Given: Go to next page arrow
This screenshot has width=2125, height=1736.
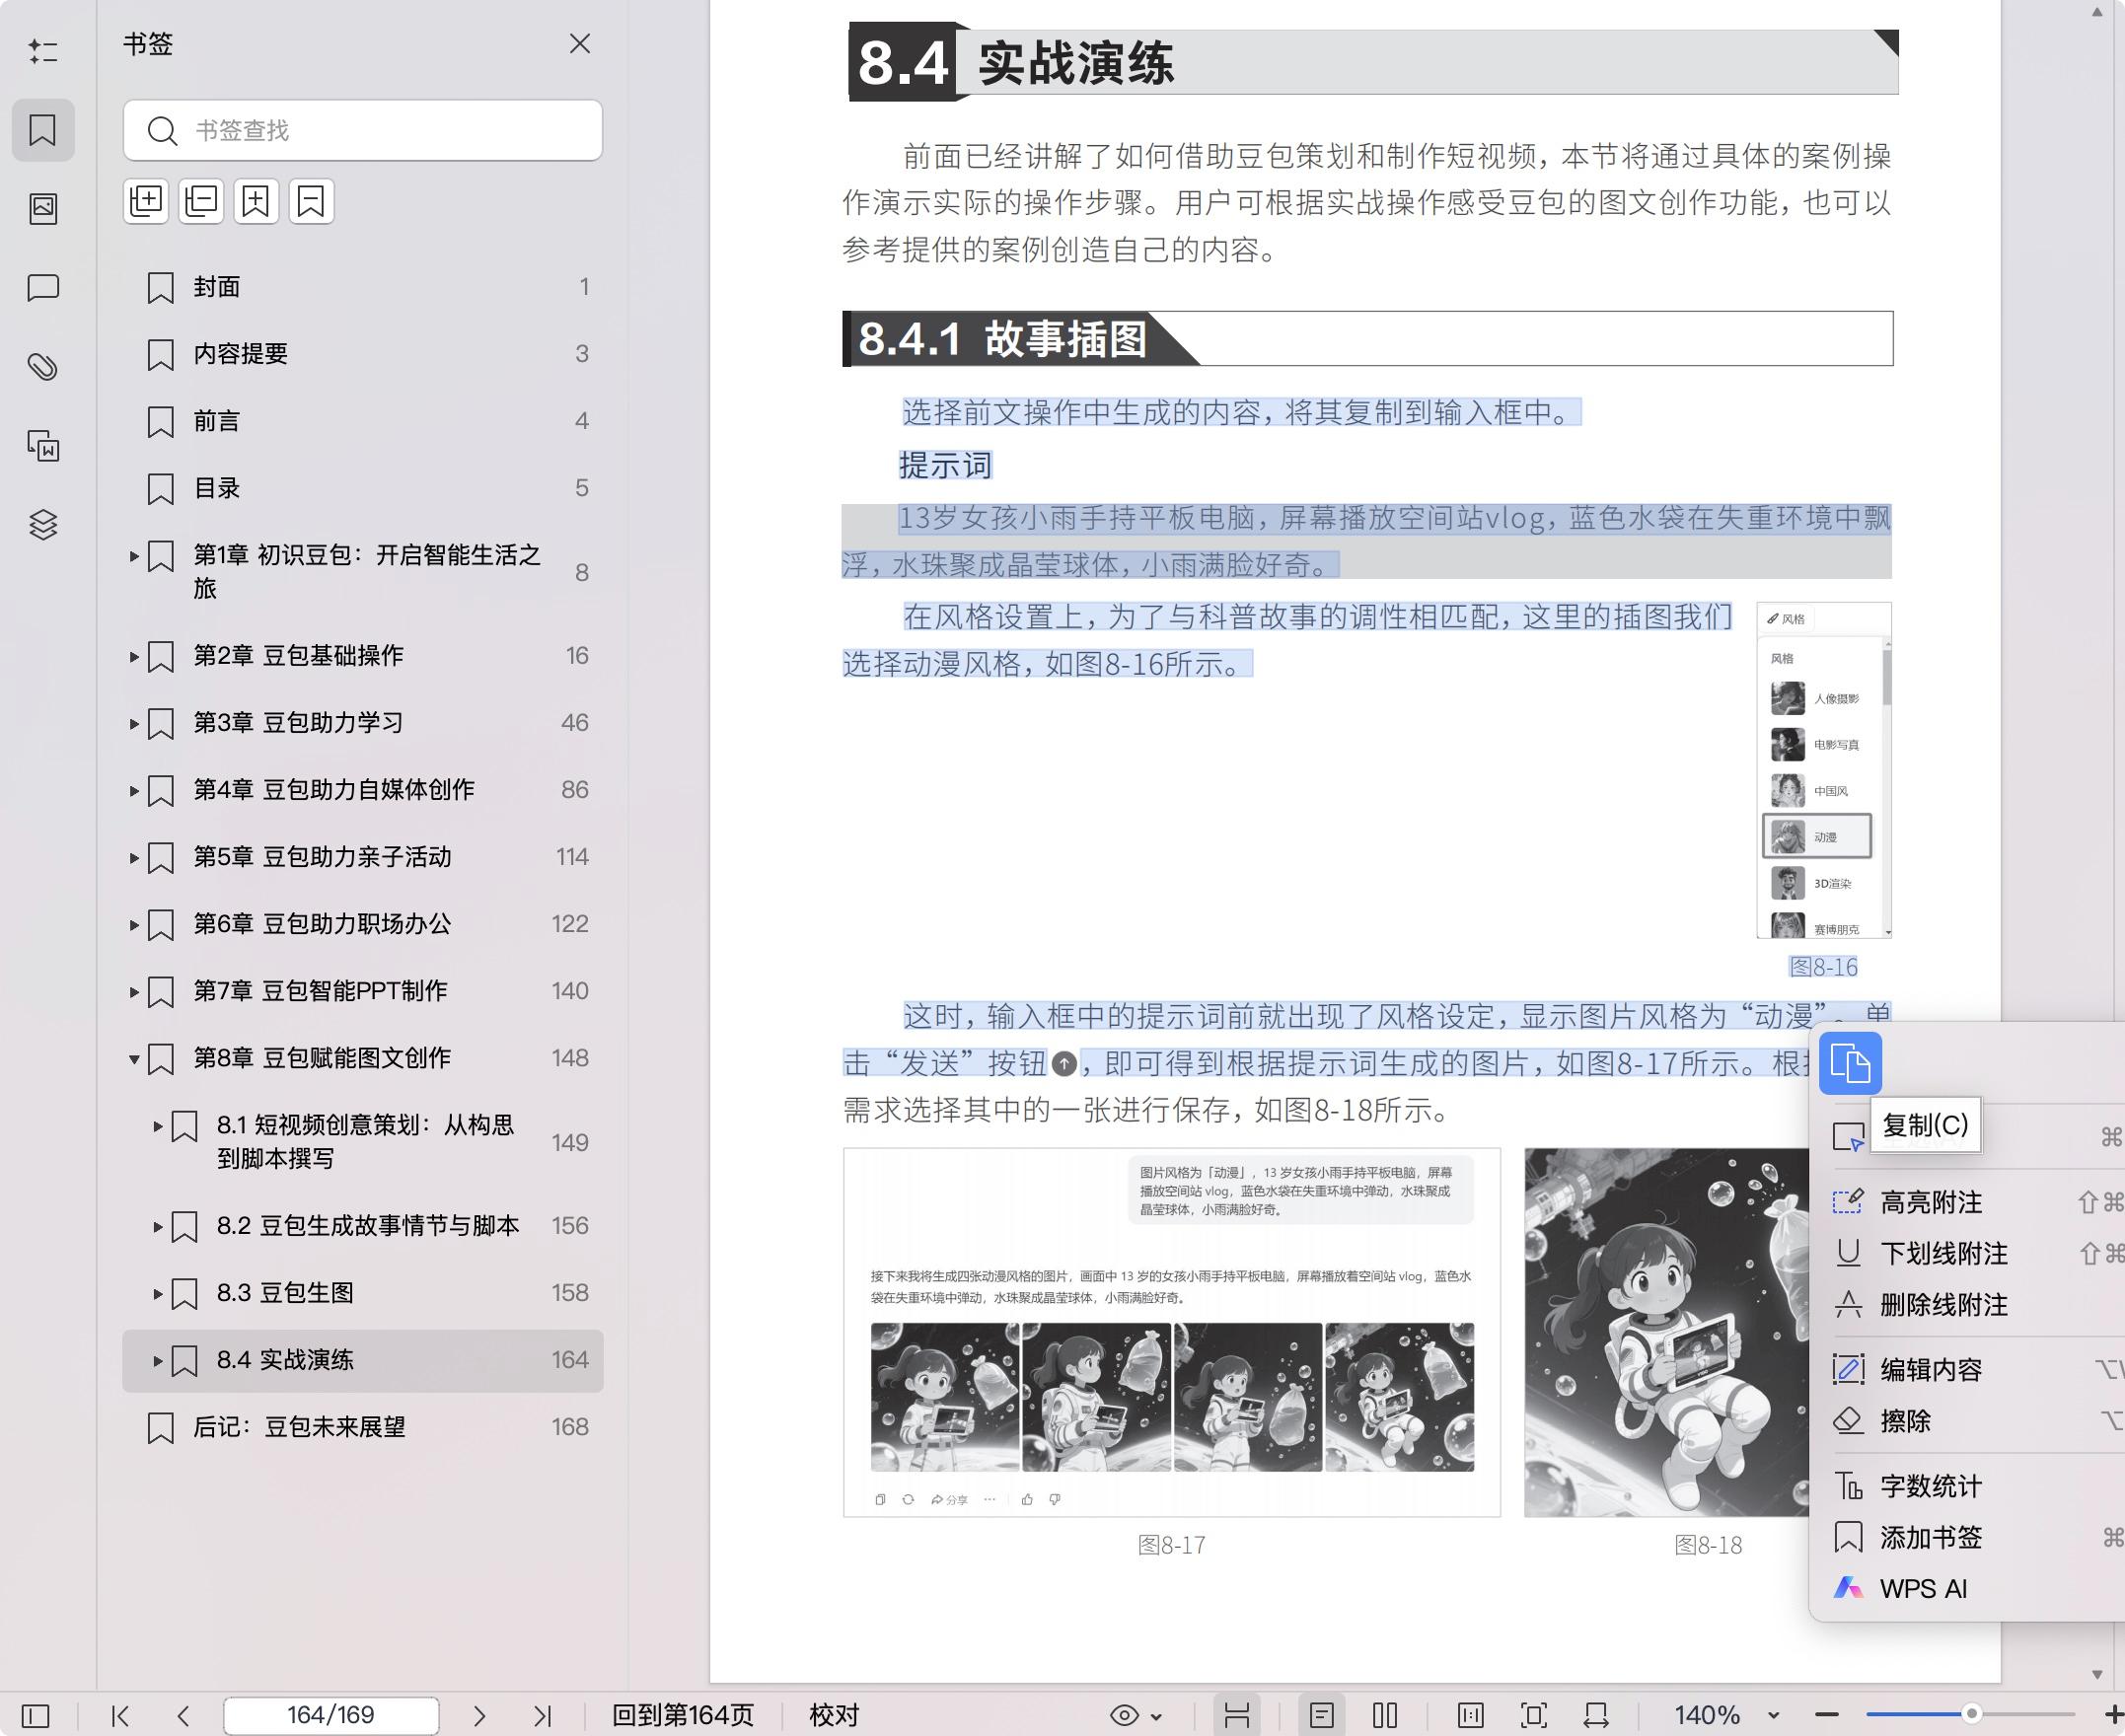Looking at the screenshot, I should click(479, 1716).
